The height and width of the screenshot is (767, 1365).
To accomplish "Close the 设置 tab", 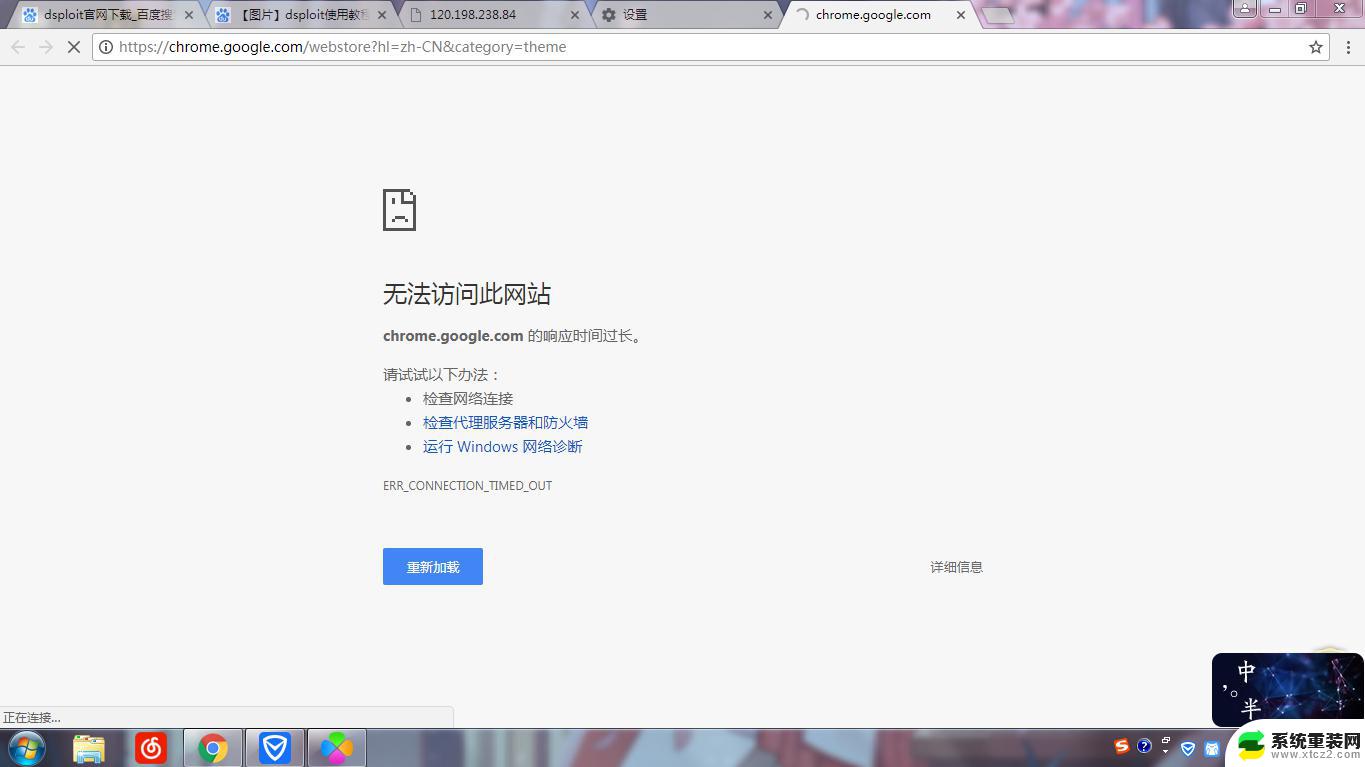I will coord(768,15).
